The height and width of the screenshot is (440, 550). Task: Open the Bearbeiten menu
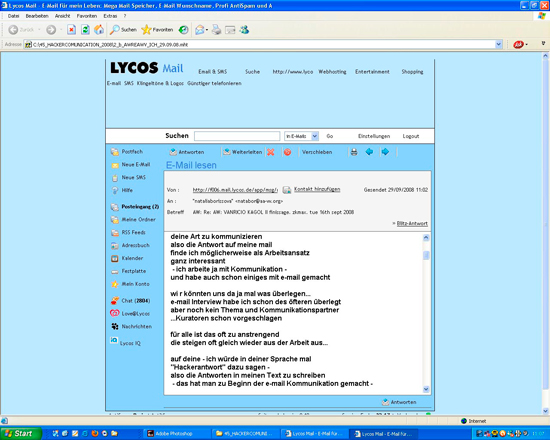click(37, 16)
